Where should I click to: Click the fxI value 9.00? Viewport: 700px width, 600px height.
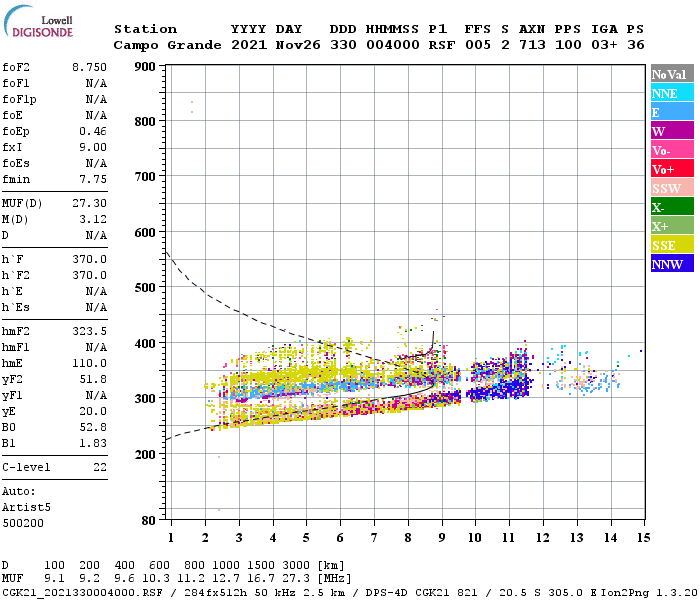(x=93, y=147)
